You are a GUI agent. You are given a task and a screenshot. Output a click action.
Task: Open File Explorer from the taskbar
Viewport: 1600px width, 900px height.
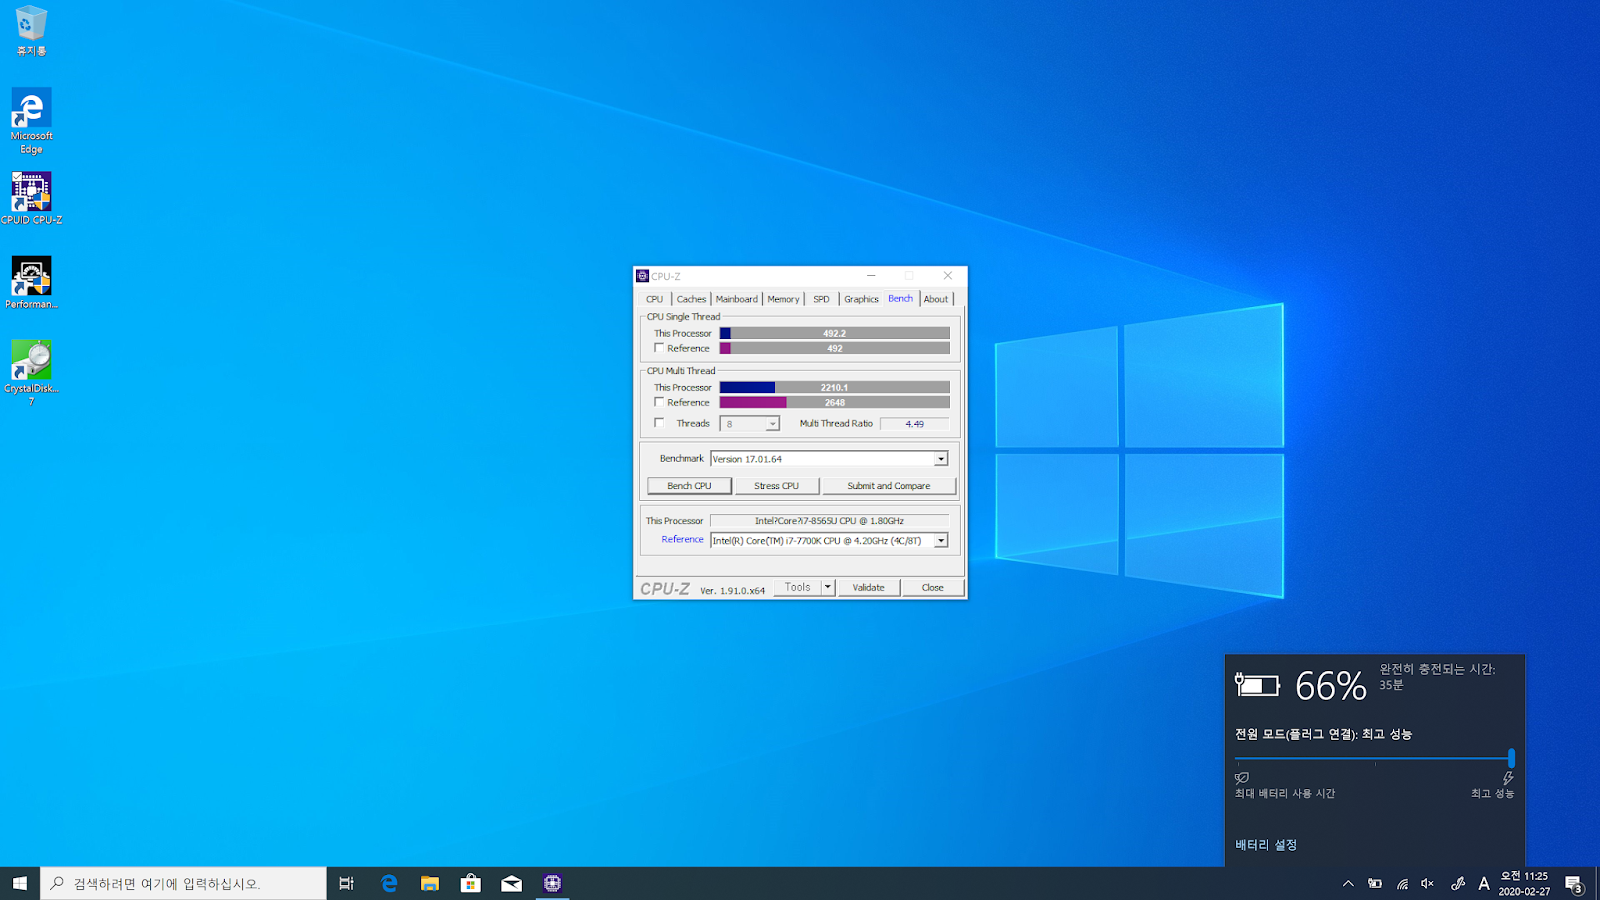coord(430,883)
